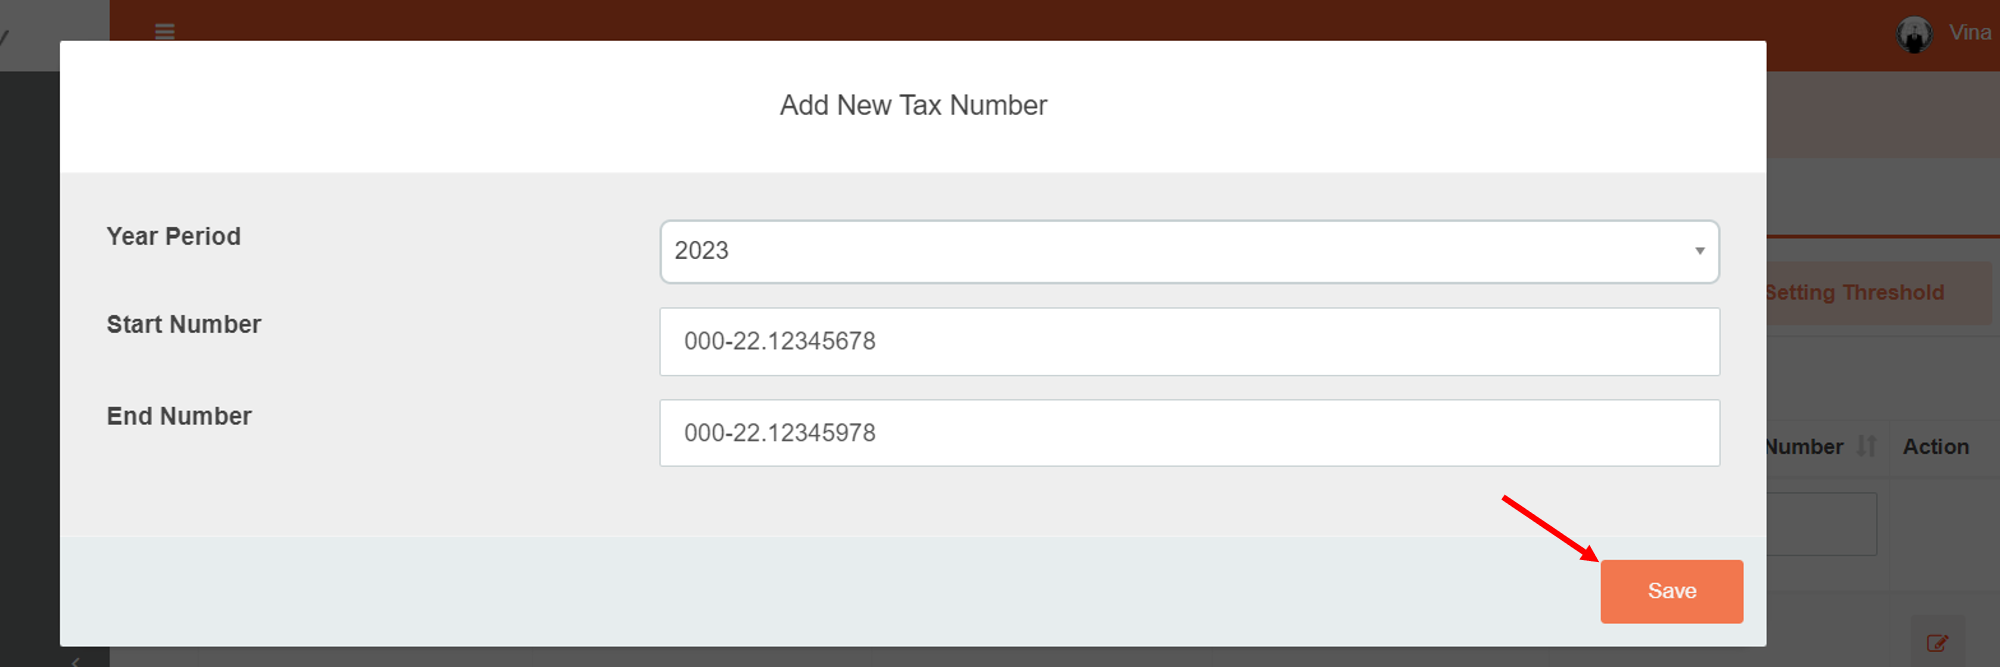Collapse sidebar using the left chevron
Image resolution: width=2000 pixels, height=667 pixels.
click(75, 660)
